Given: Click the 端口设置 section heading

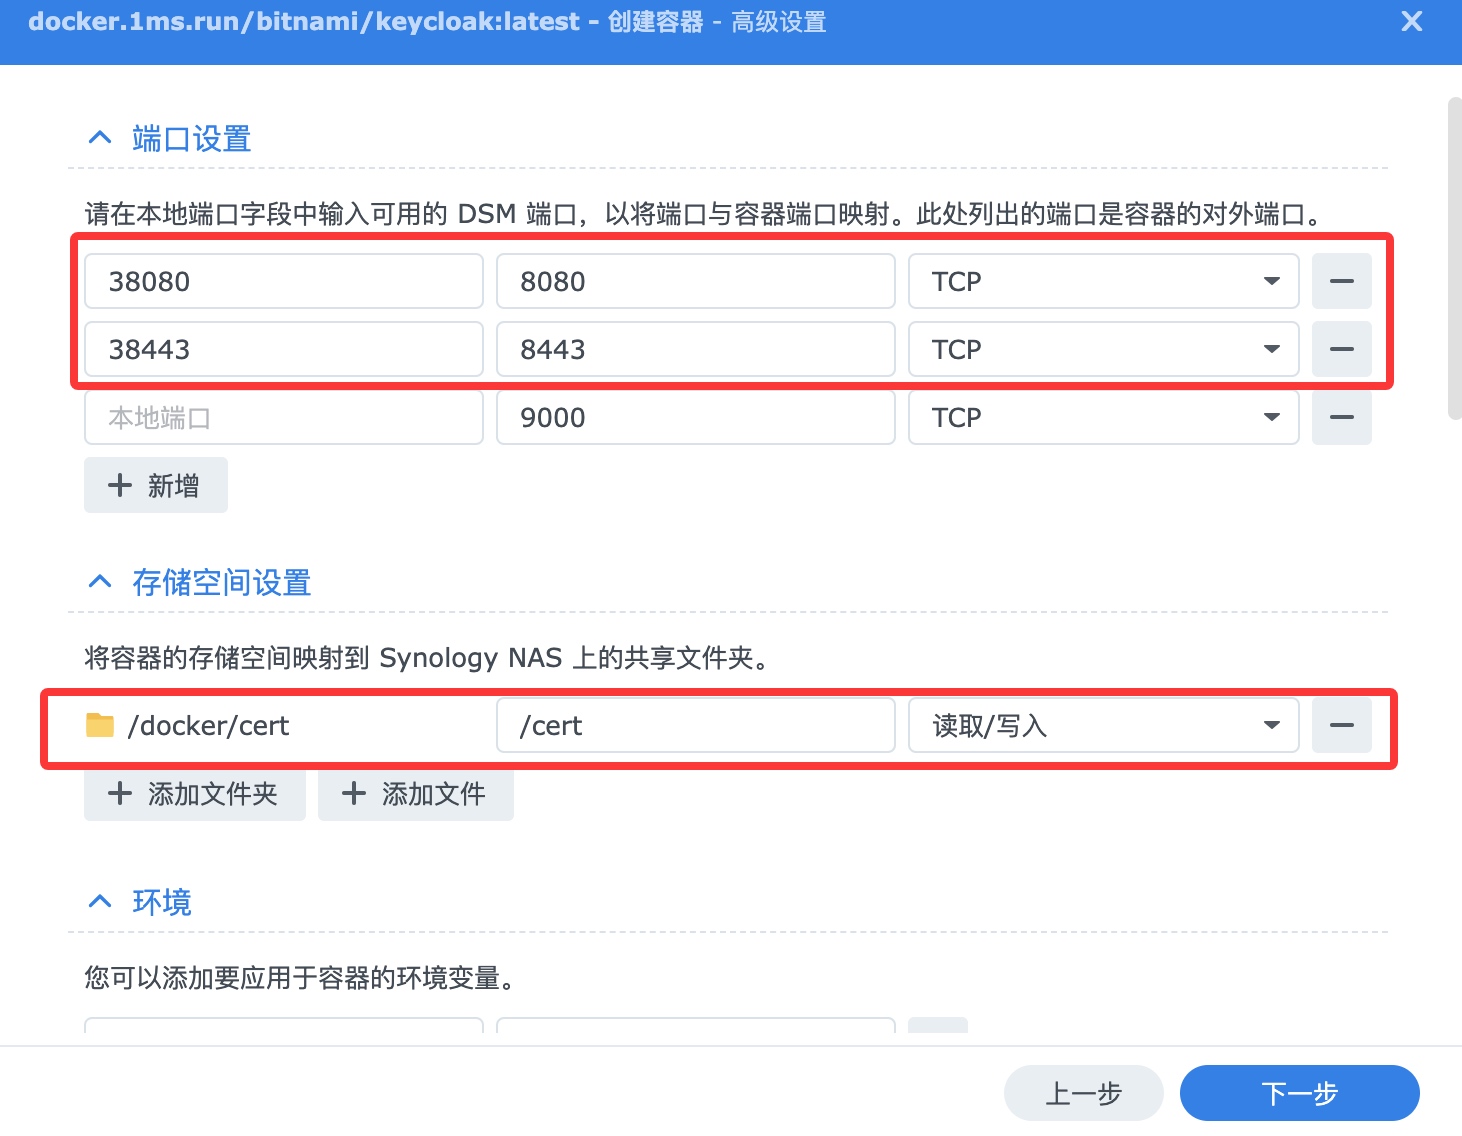Looking at the screenshot, I should pos(192,138).
